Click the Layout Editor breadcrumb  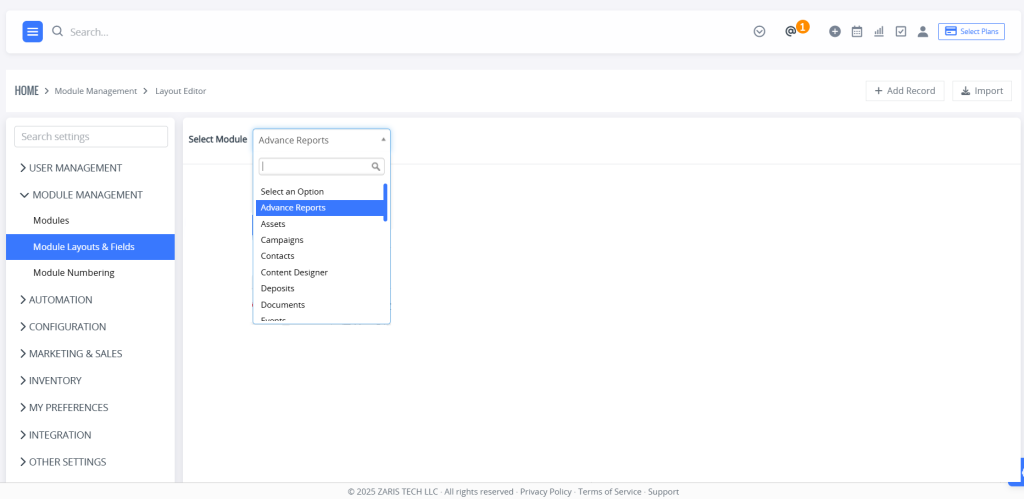(x=181, y=91)
